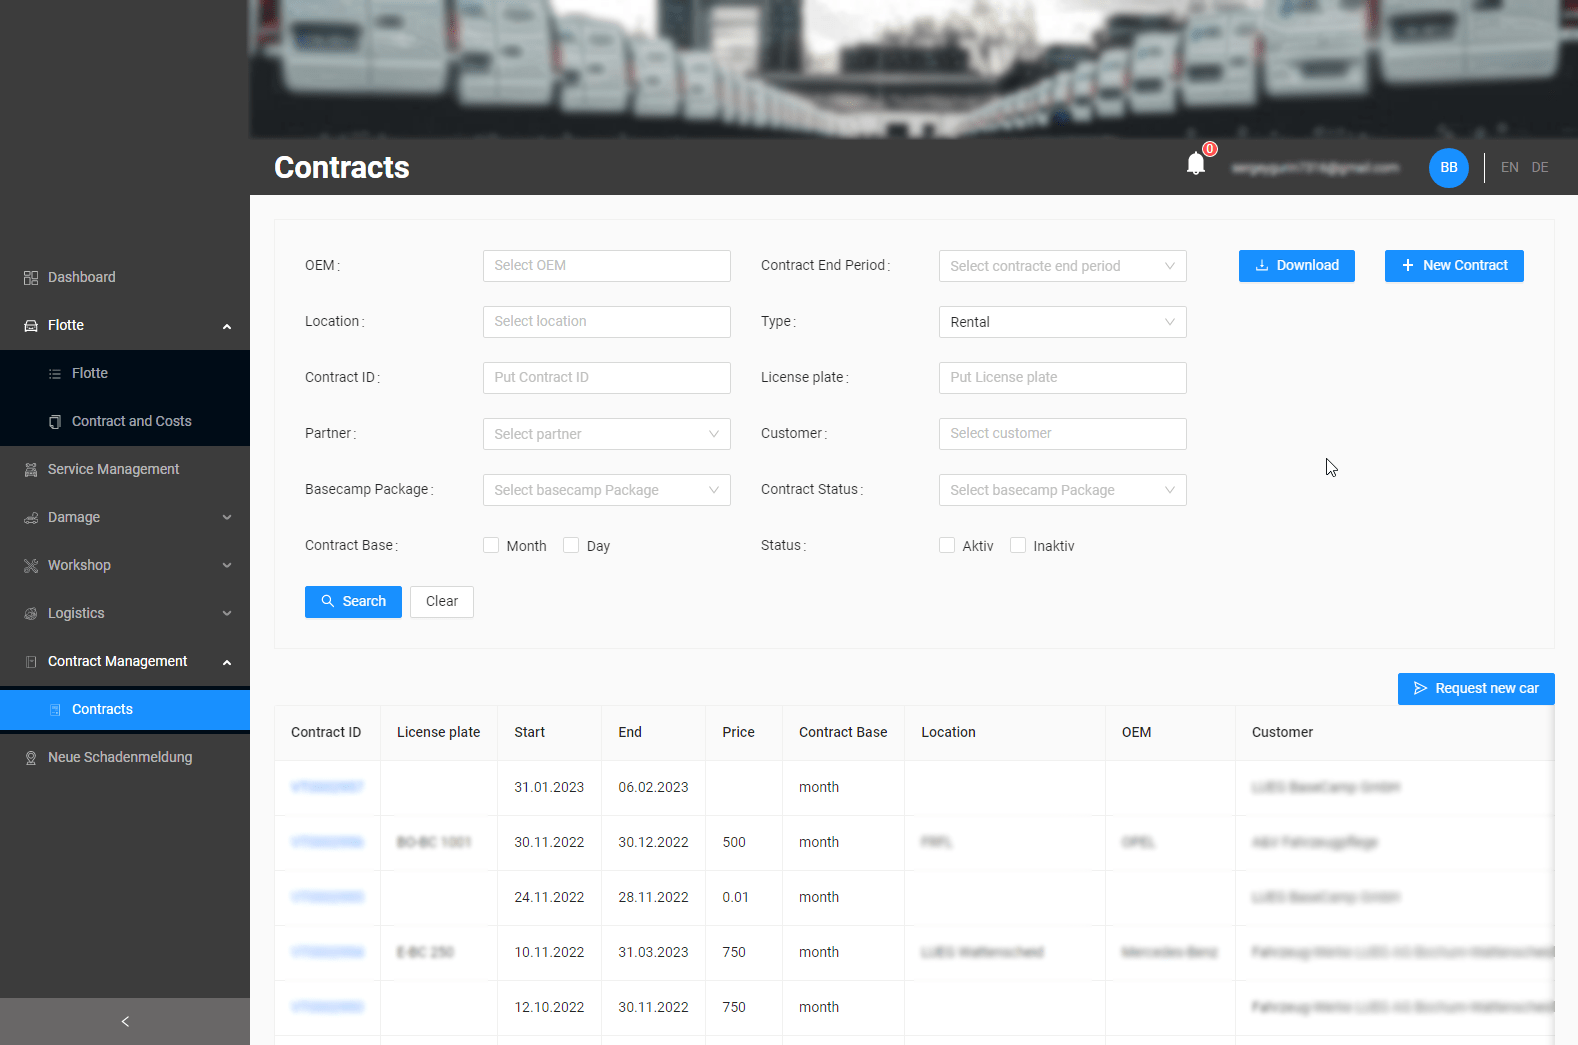Open the Flotte submenu item

pyautogui.click(x=125, y=373)
